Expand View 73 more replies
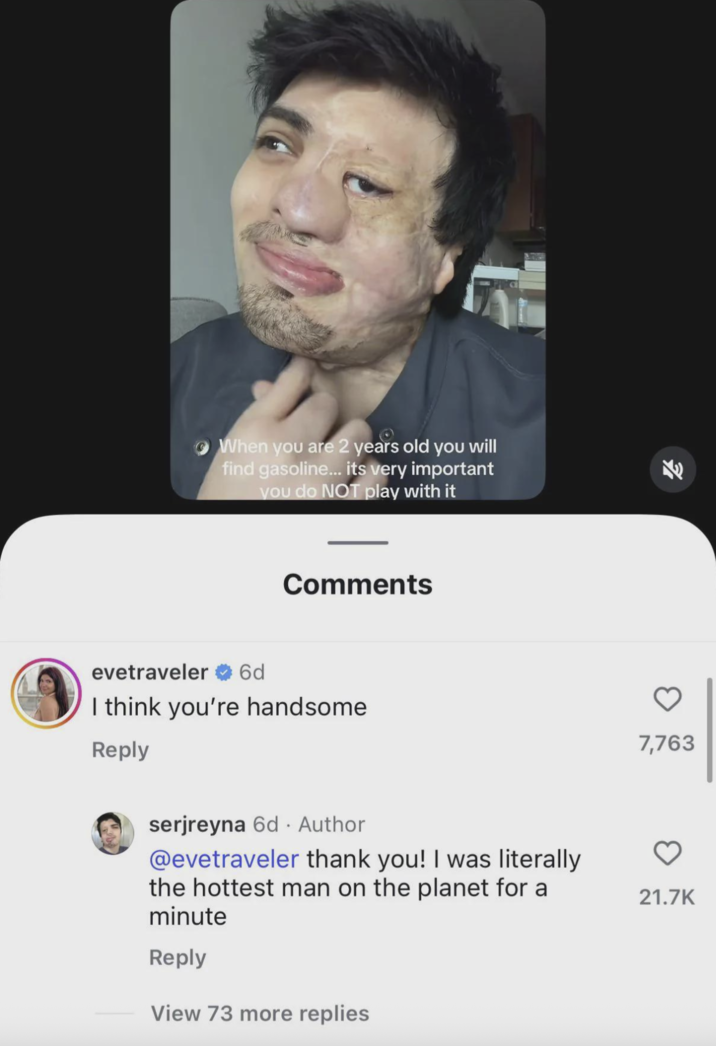 click(x=261, y=1013)
